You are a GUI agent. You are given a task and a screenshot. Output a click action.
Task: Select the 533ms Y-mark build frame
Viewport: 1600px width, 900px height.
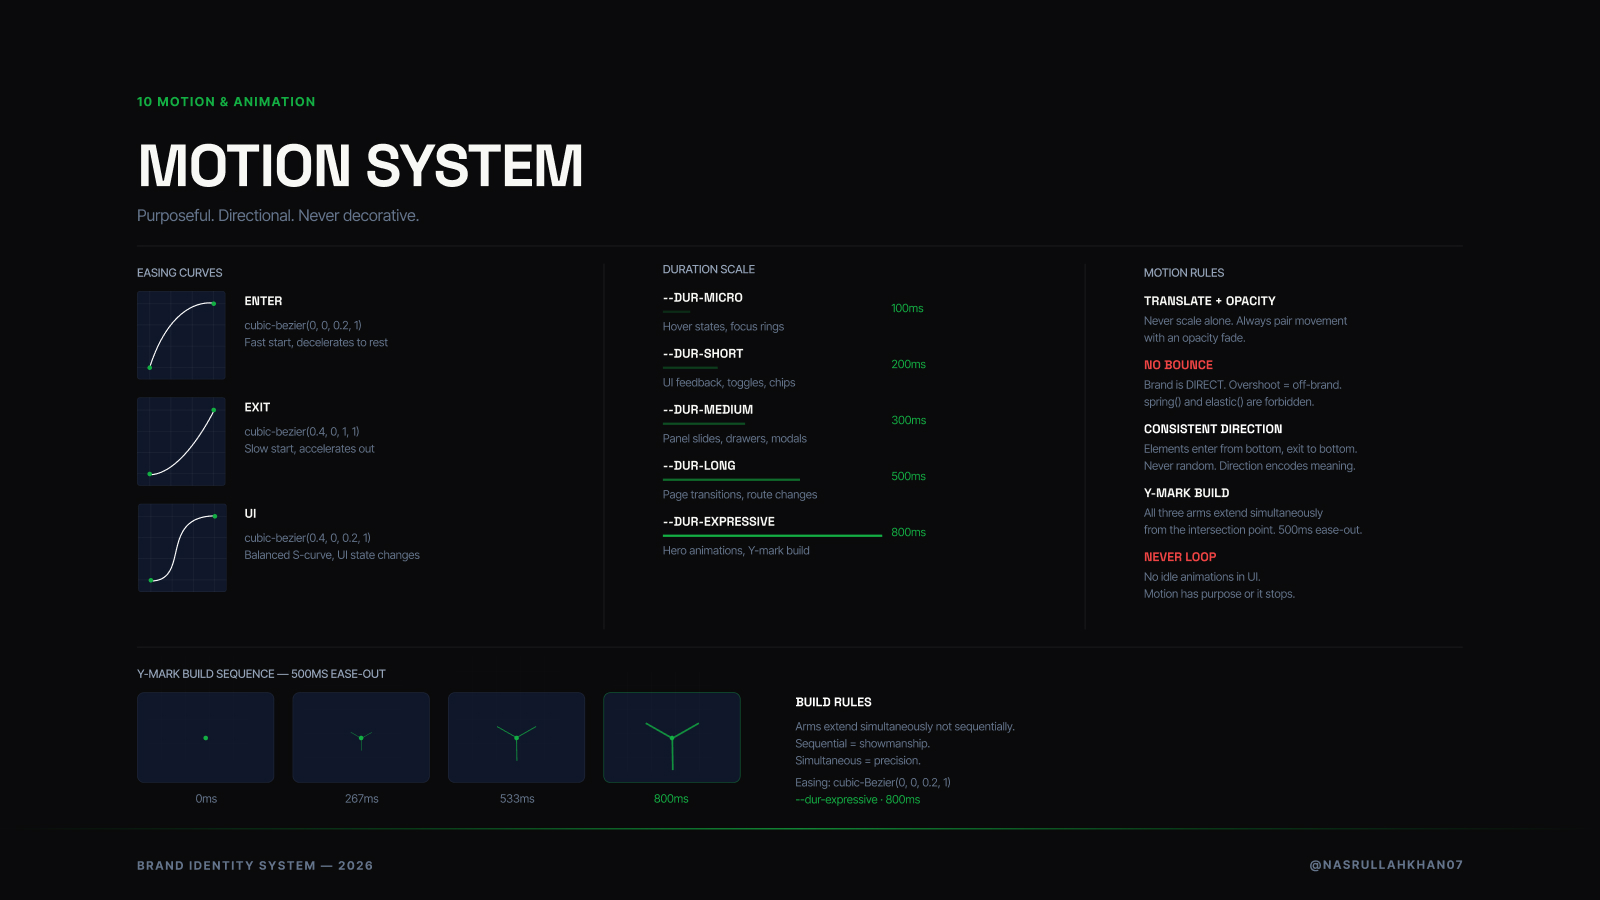tap(516, 737)
